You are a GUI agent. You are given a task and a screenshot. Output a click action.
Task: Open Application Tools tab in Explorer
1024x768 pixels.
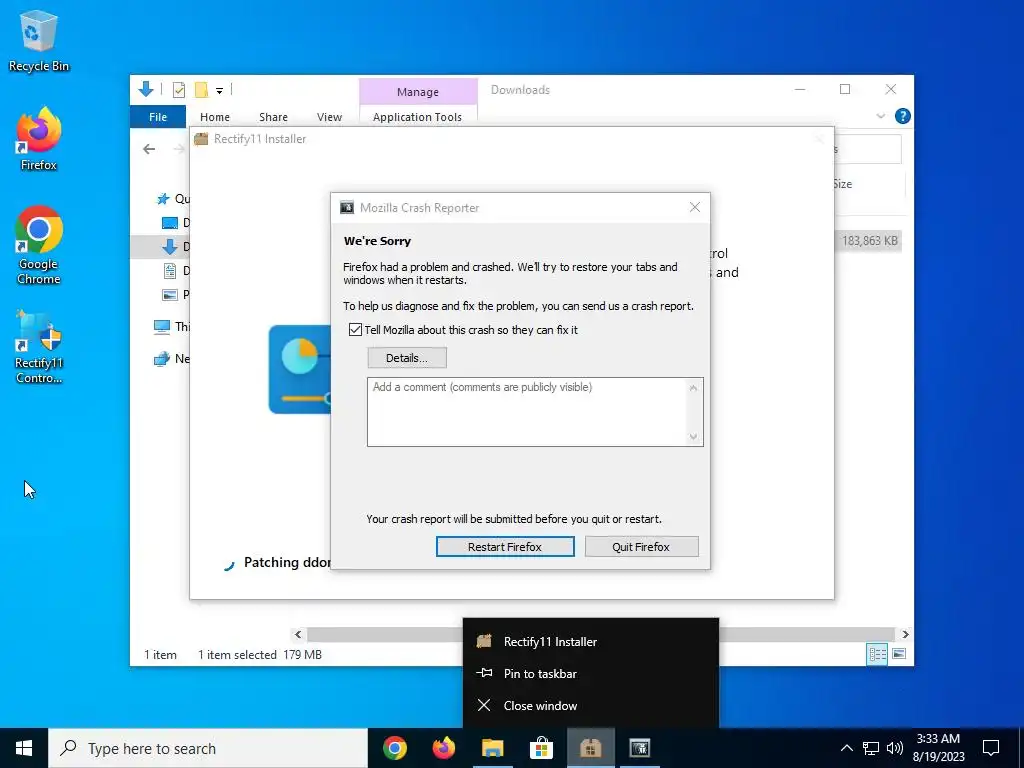tap(417, 117)
